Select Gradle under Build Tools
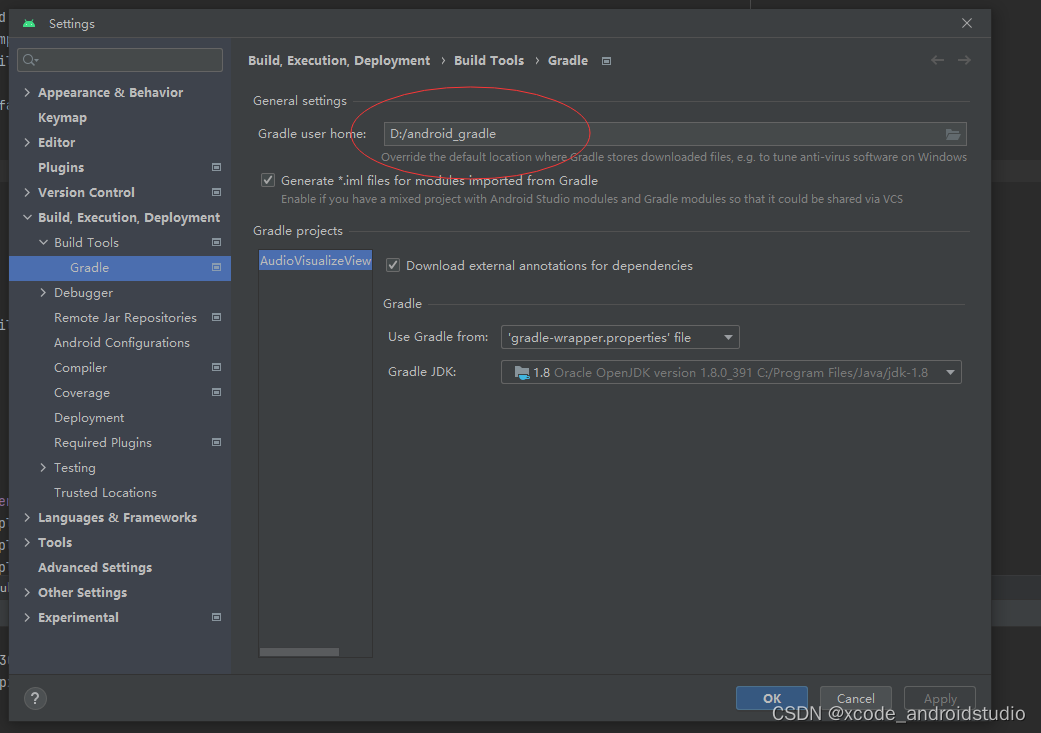The width and height of the screenshot is (1041, 733). 120,268
